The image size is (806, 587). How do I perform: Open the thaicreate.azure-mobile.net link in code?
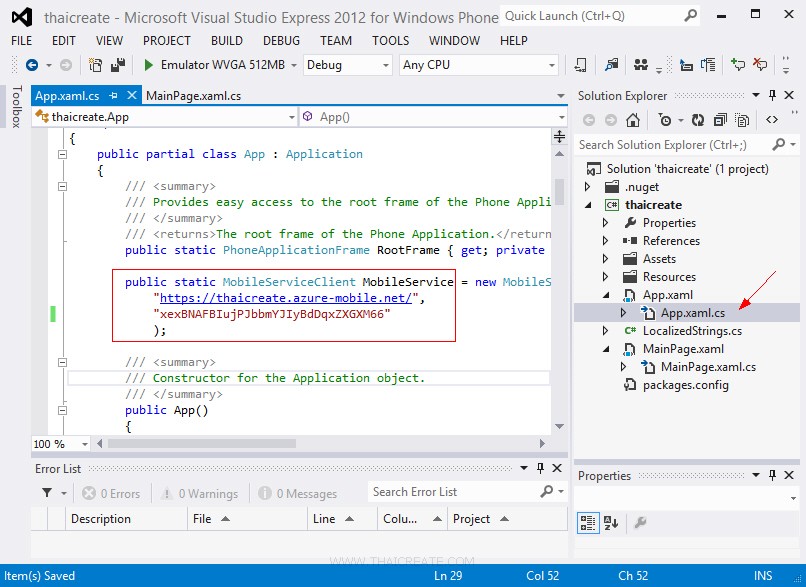point(286,298)
